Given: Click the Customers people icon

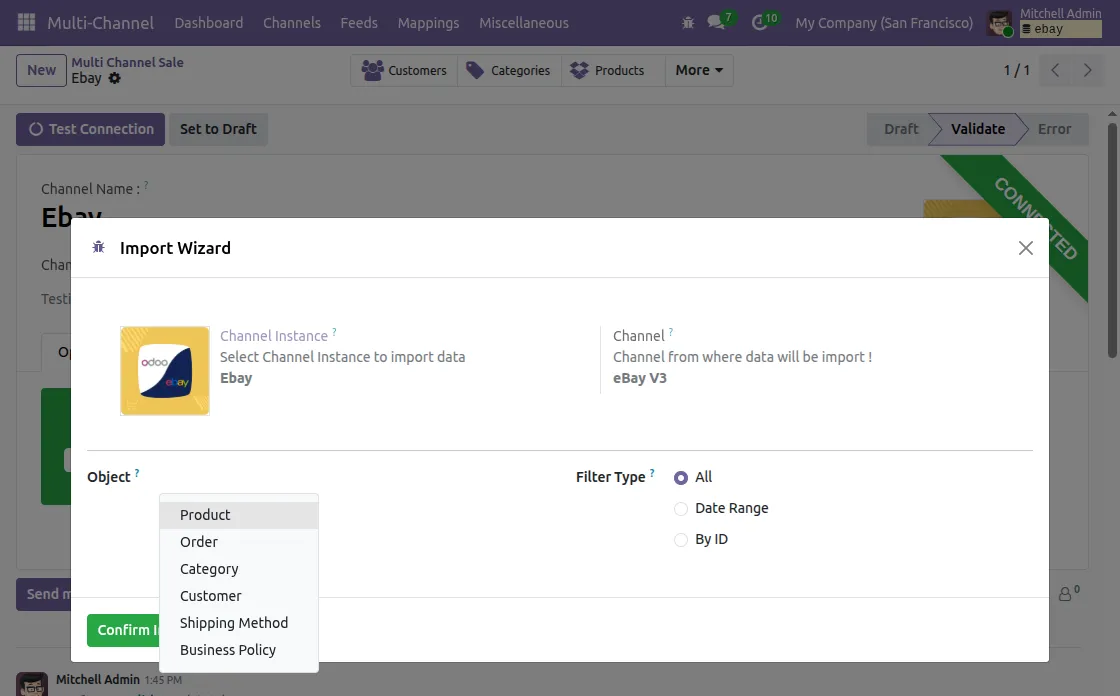Looking at the screenshot, I should (x=372, y=70).
